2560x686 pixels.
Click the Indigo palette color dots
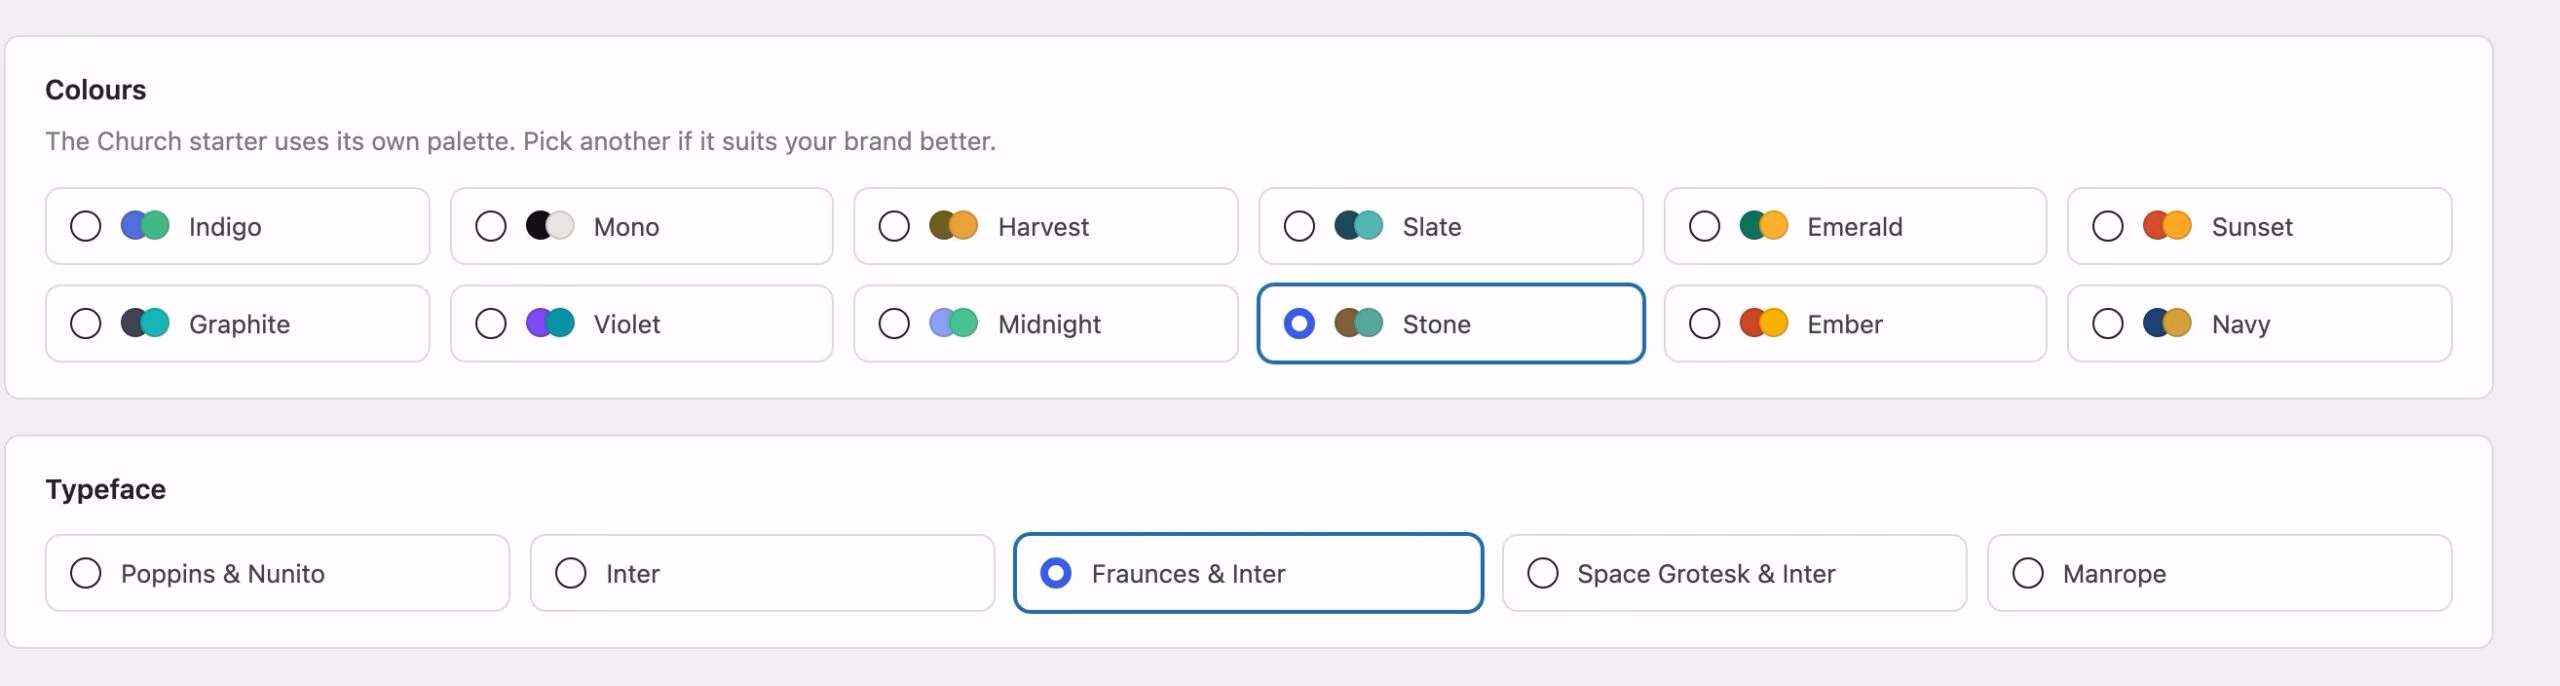pos(145,226)
